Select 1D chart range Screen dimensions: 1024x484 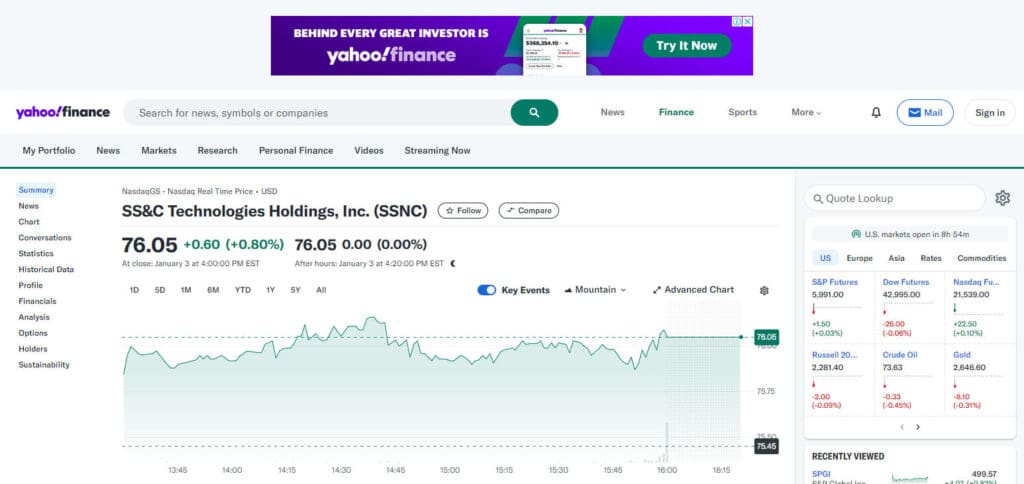click(x=135, y=290)
